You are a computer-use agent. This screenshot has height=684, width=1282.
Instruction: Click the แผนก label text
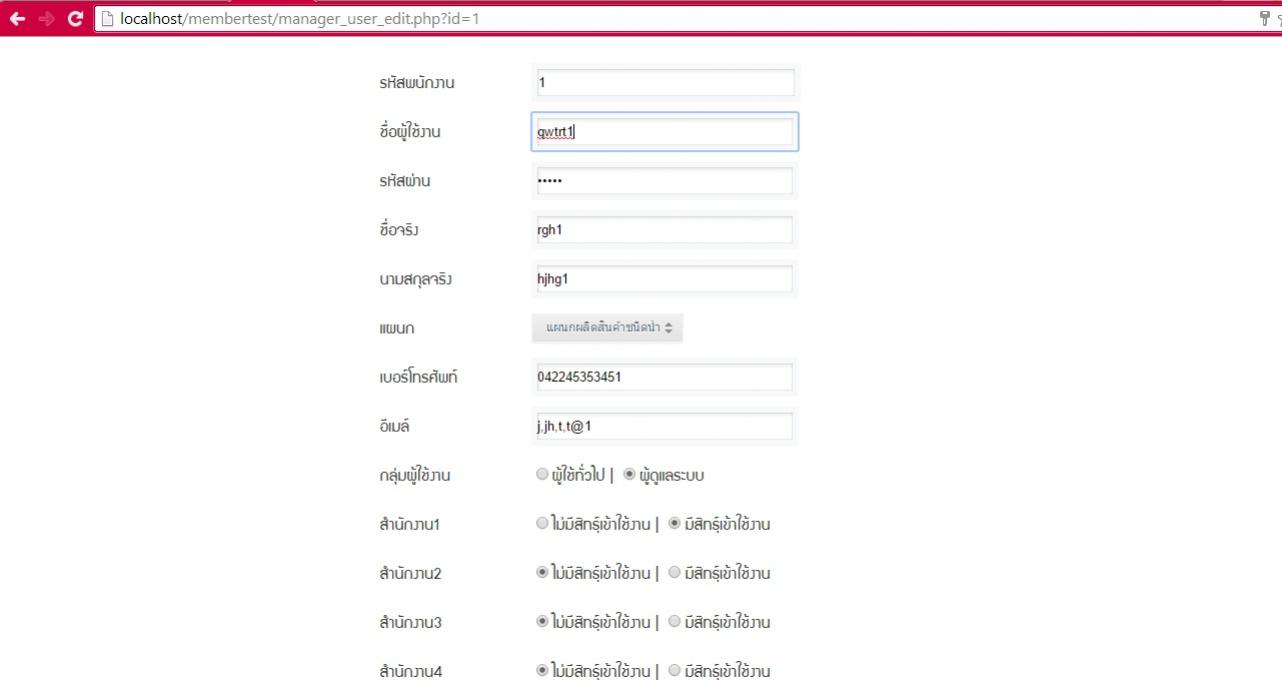click(x=397, y=328)
